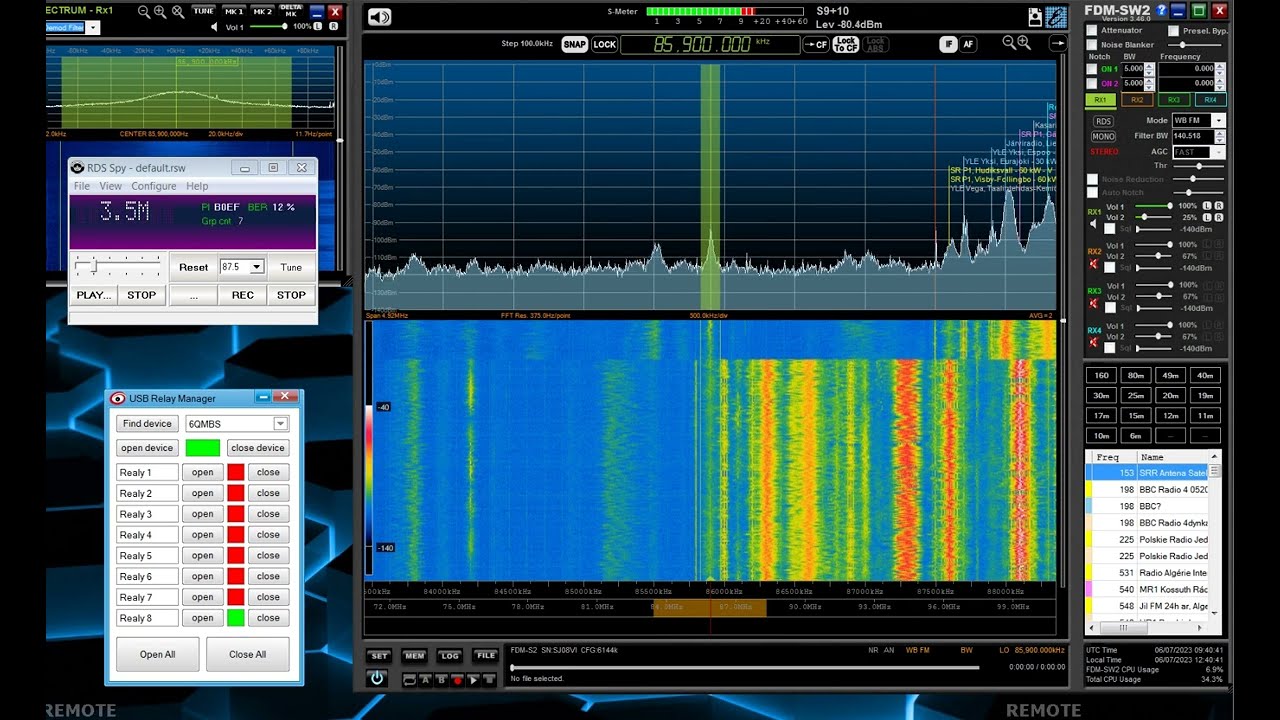This screenshot has width=1280, height=720.
Task: Click the TUNE button in Rx1 spectrum window
Action: click(x=203, y=11)
